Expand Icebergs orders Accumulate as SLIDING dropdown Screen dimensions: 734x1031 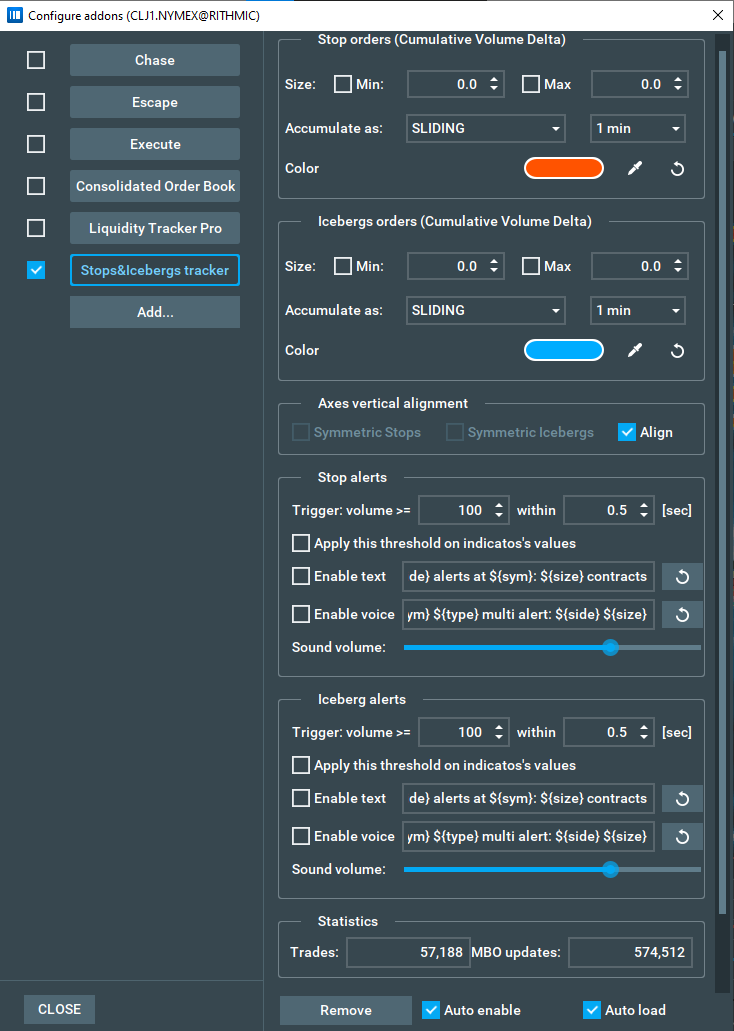[x=486, y=311]
